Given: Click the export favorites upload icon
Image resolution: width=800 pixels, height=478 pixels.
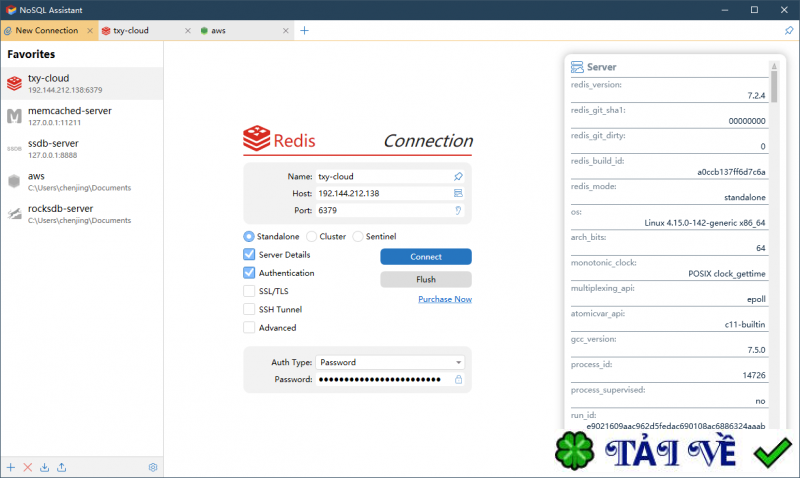Looking at the screenshot, I should pyautogui.click(x=61, y=467).
